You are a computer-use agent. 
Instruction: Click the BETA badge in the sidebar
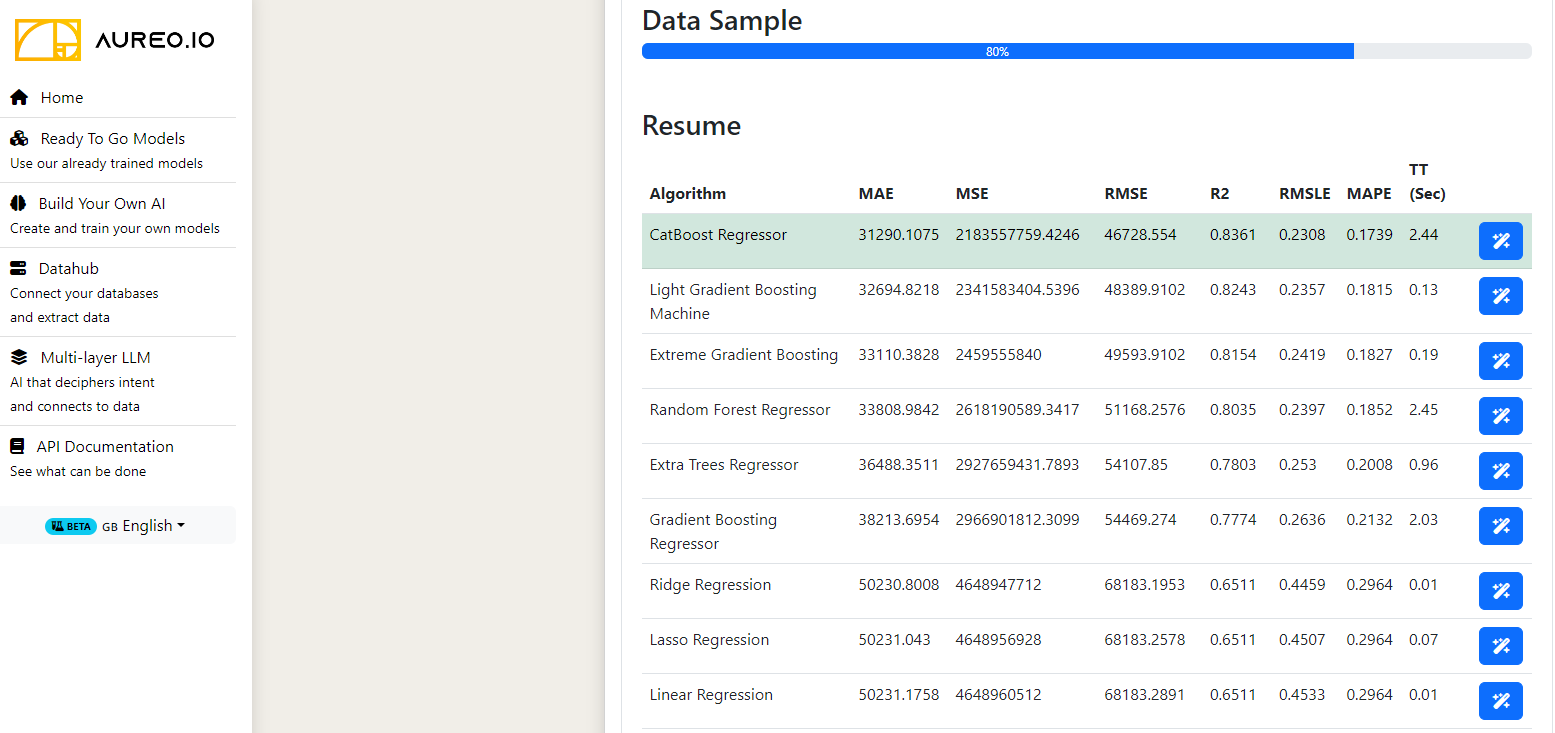tap(71, 526)
